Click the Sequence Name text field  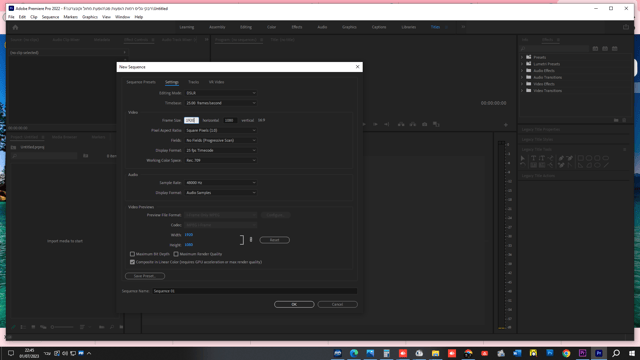point(255,291)
